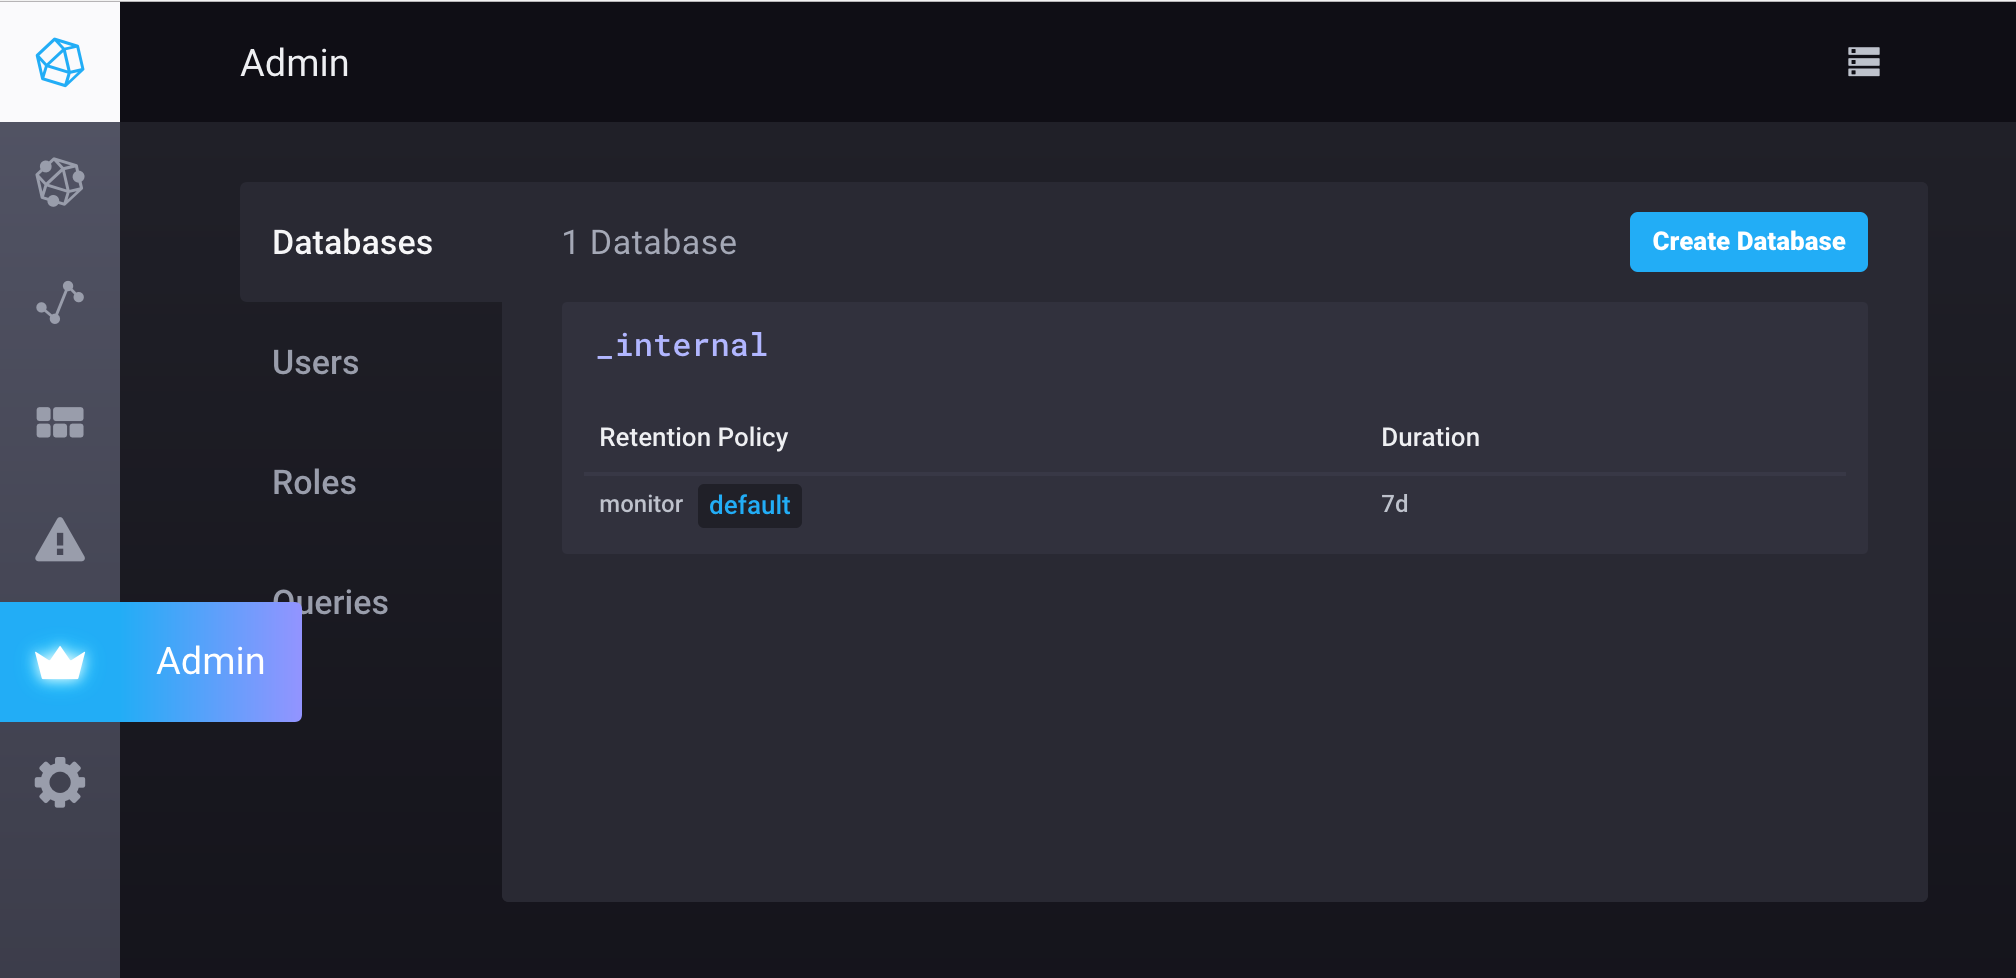Open the Dashboards panel icon
The height and width of the screenshot is (978, 2016).
59,422
